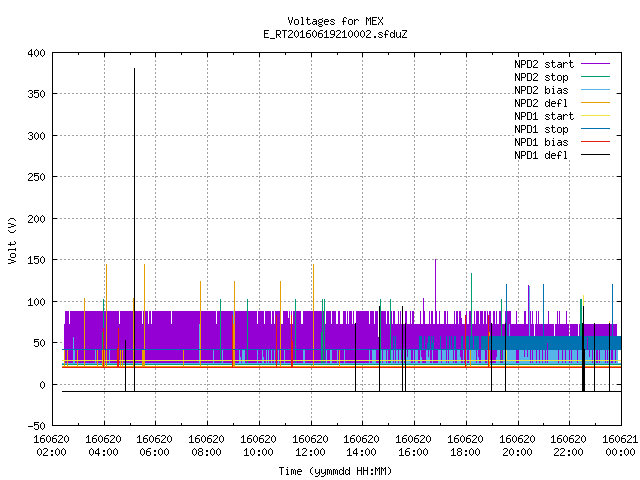Click the 350 tick on the voltage axis

pyautogui.click(x=36, y=94)
